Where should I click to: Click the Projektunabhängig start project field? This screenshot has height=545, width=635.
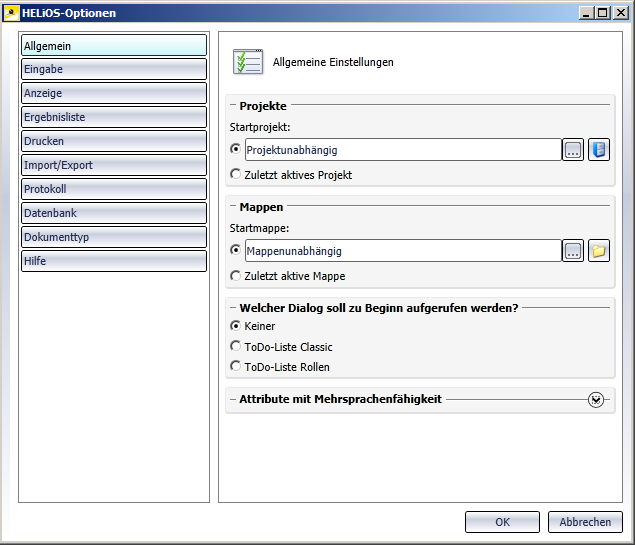pos(403,150)
